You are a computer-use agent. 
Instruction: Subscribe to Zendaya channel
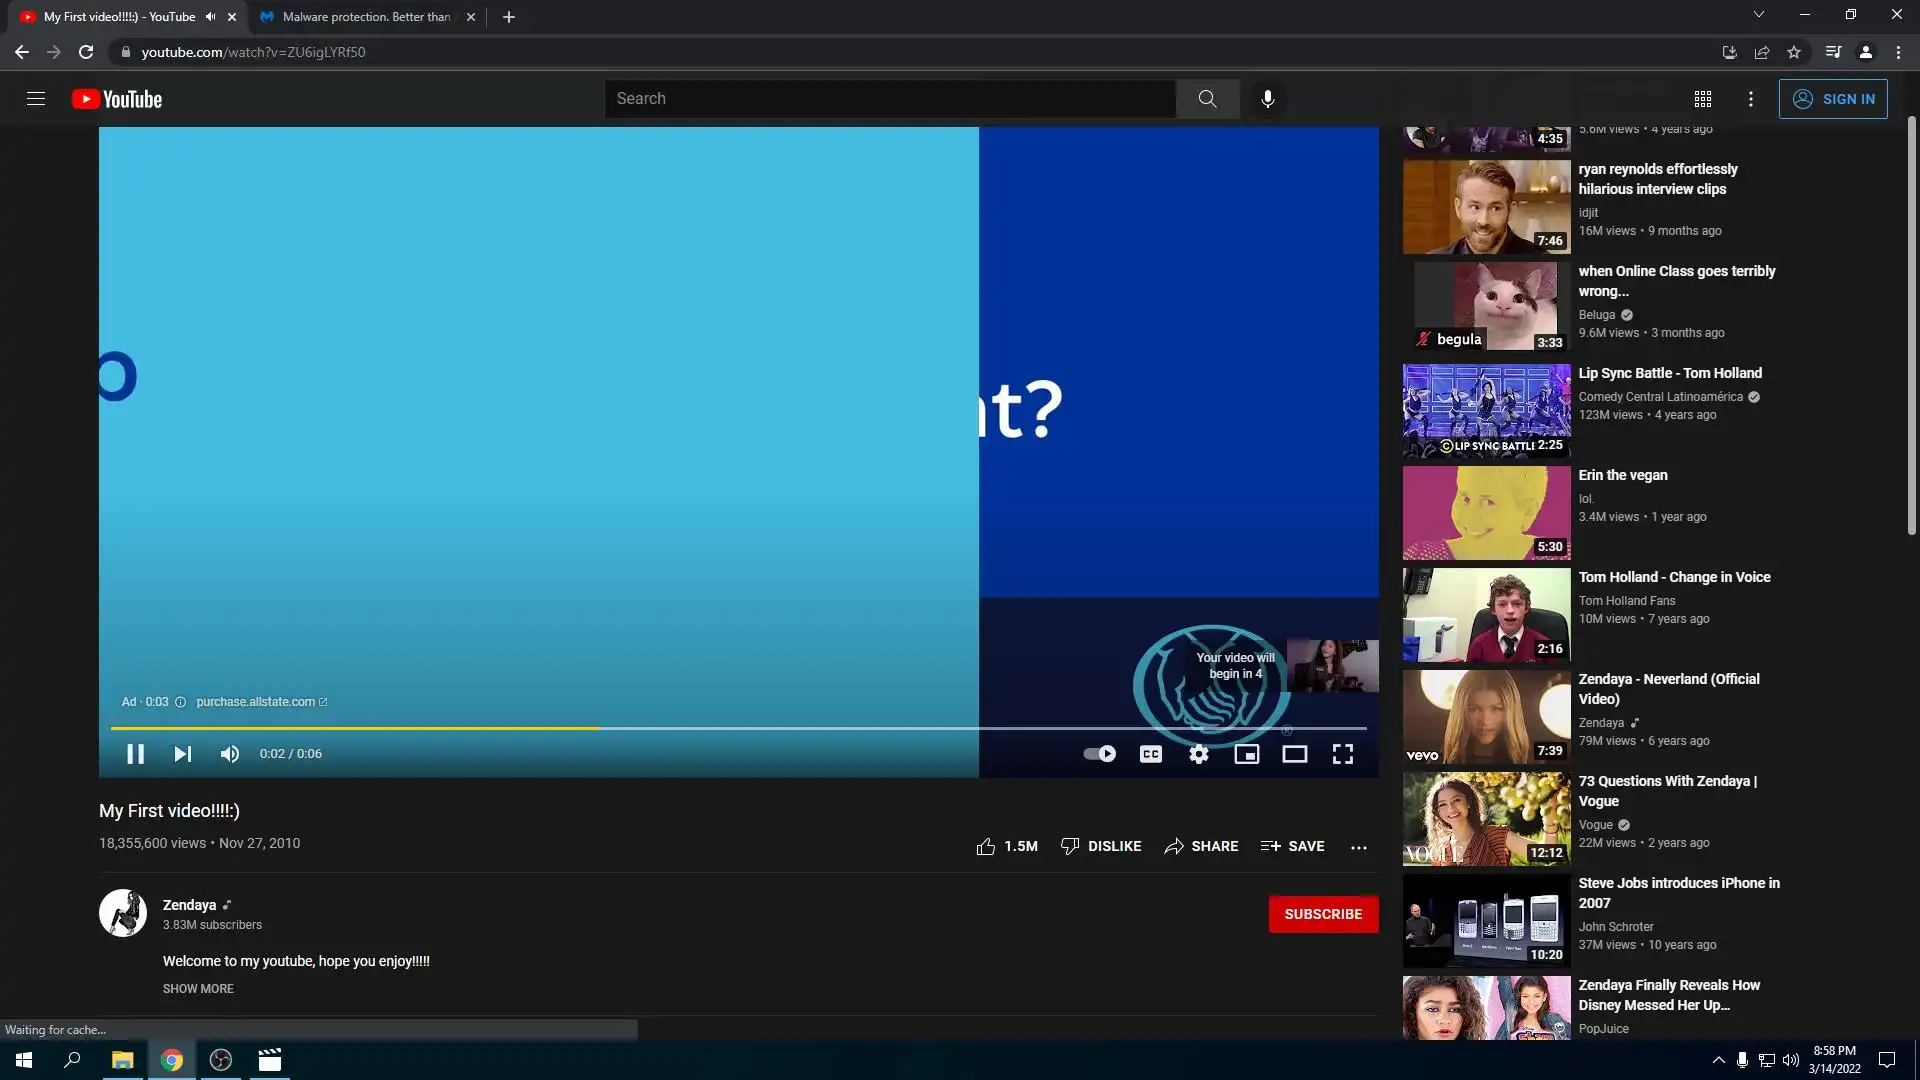tap(1322, 914)
